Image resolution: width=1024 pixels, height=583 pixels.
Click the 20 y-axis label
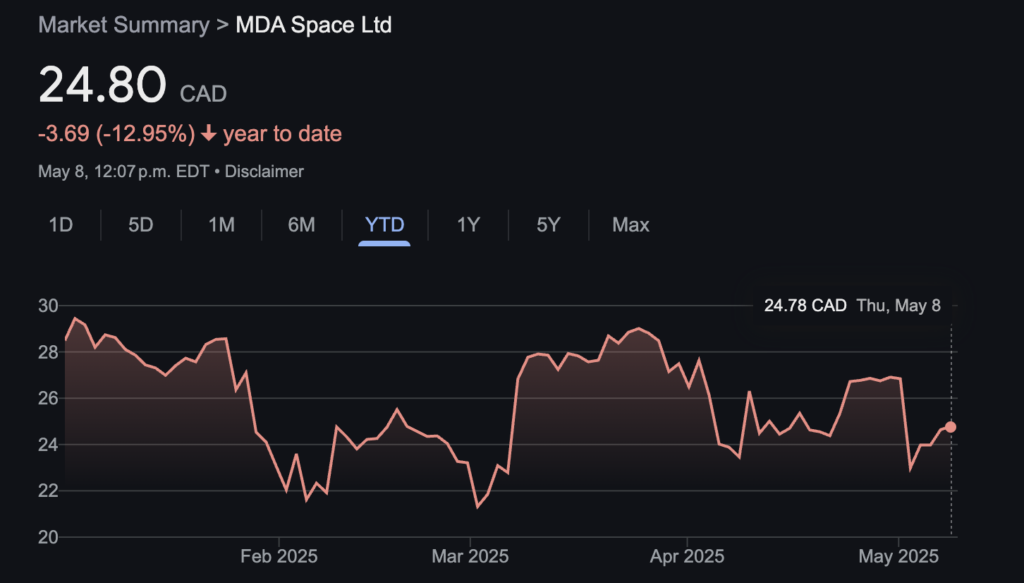48,537
